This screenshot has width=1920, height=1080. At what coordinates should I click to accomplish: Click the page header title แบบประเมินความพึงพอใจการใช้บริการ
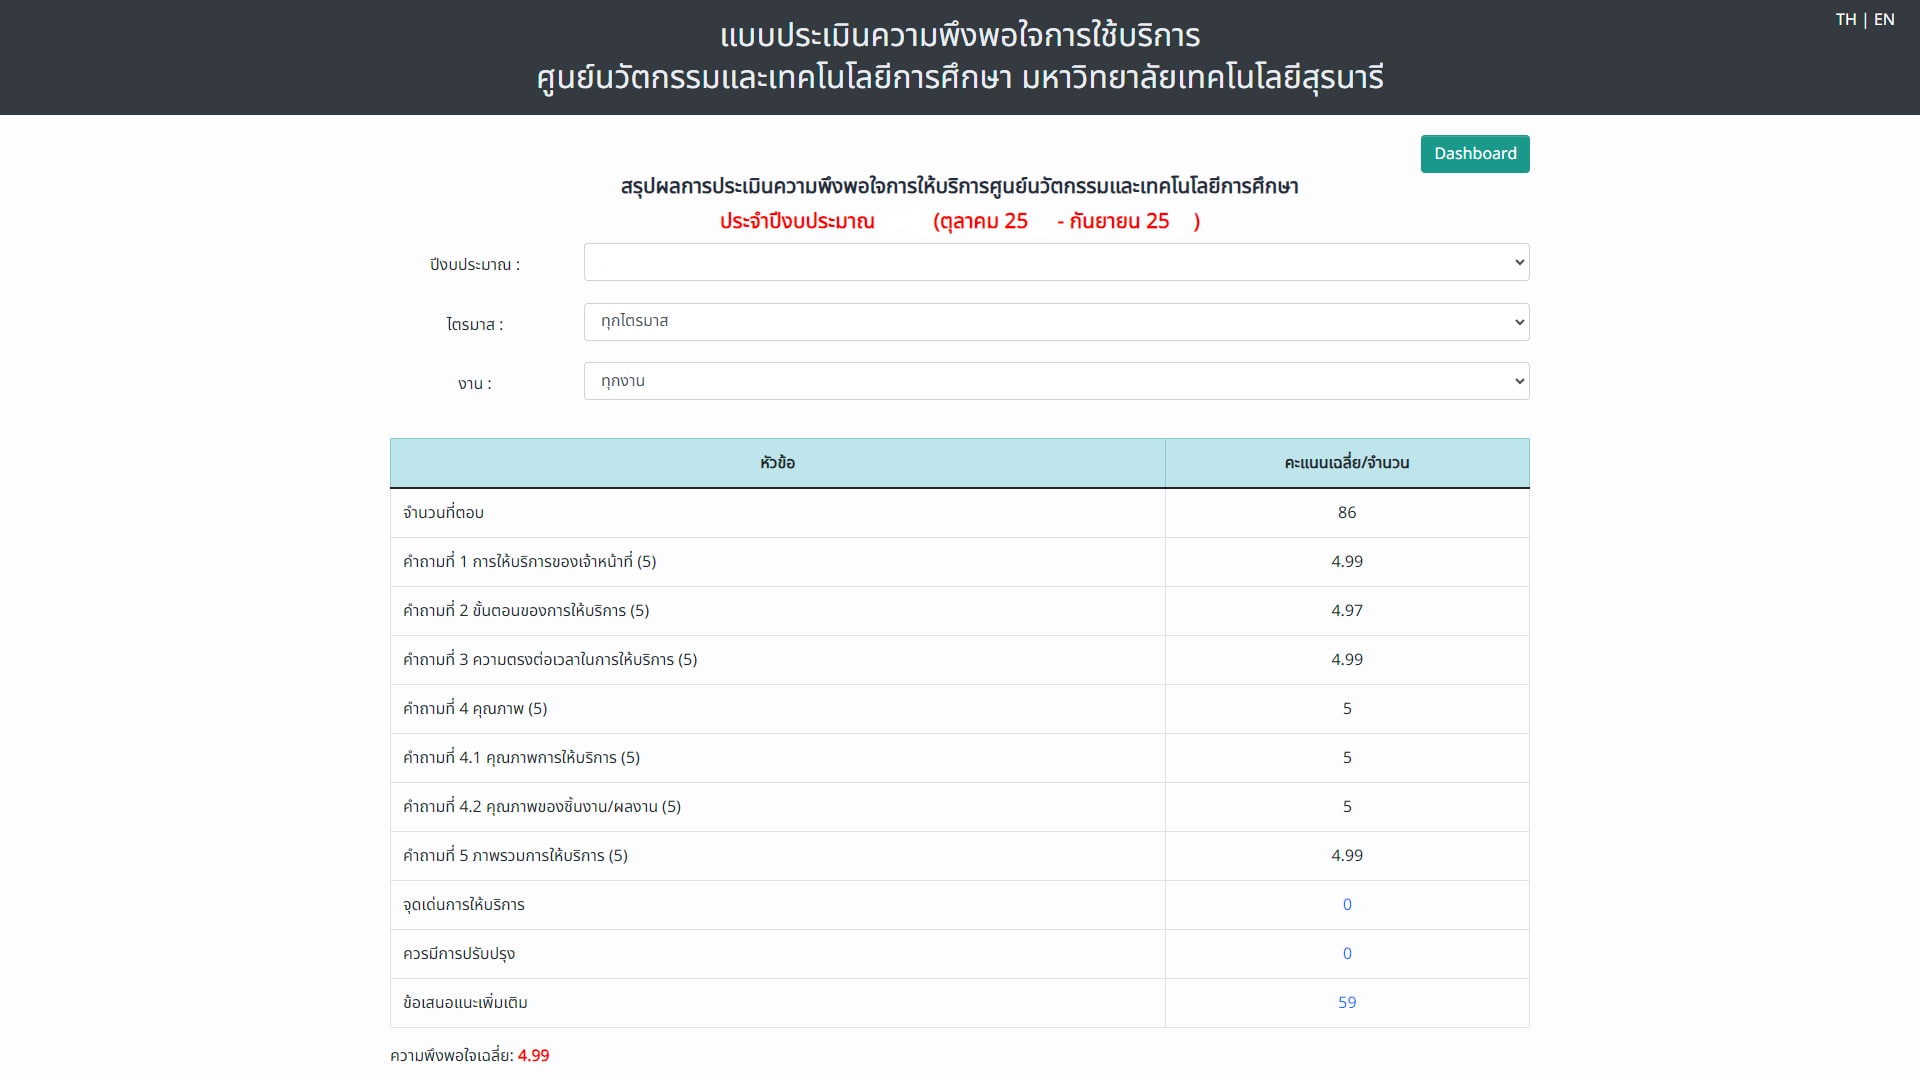click(x=959, y=36)
